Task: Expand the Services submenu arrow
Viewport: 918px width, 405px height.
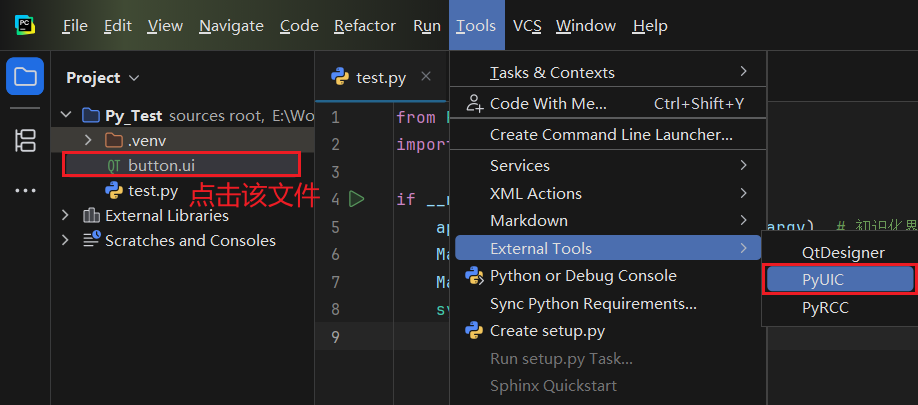Action: click(x=744, y=165)
